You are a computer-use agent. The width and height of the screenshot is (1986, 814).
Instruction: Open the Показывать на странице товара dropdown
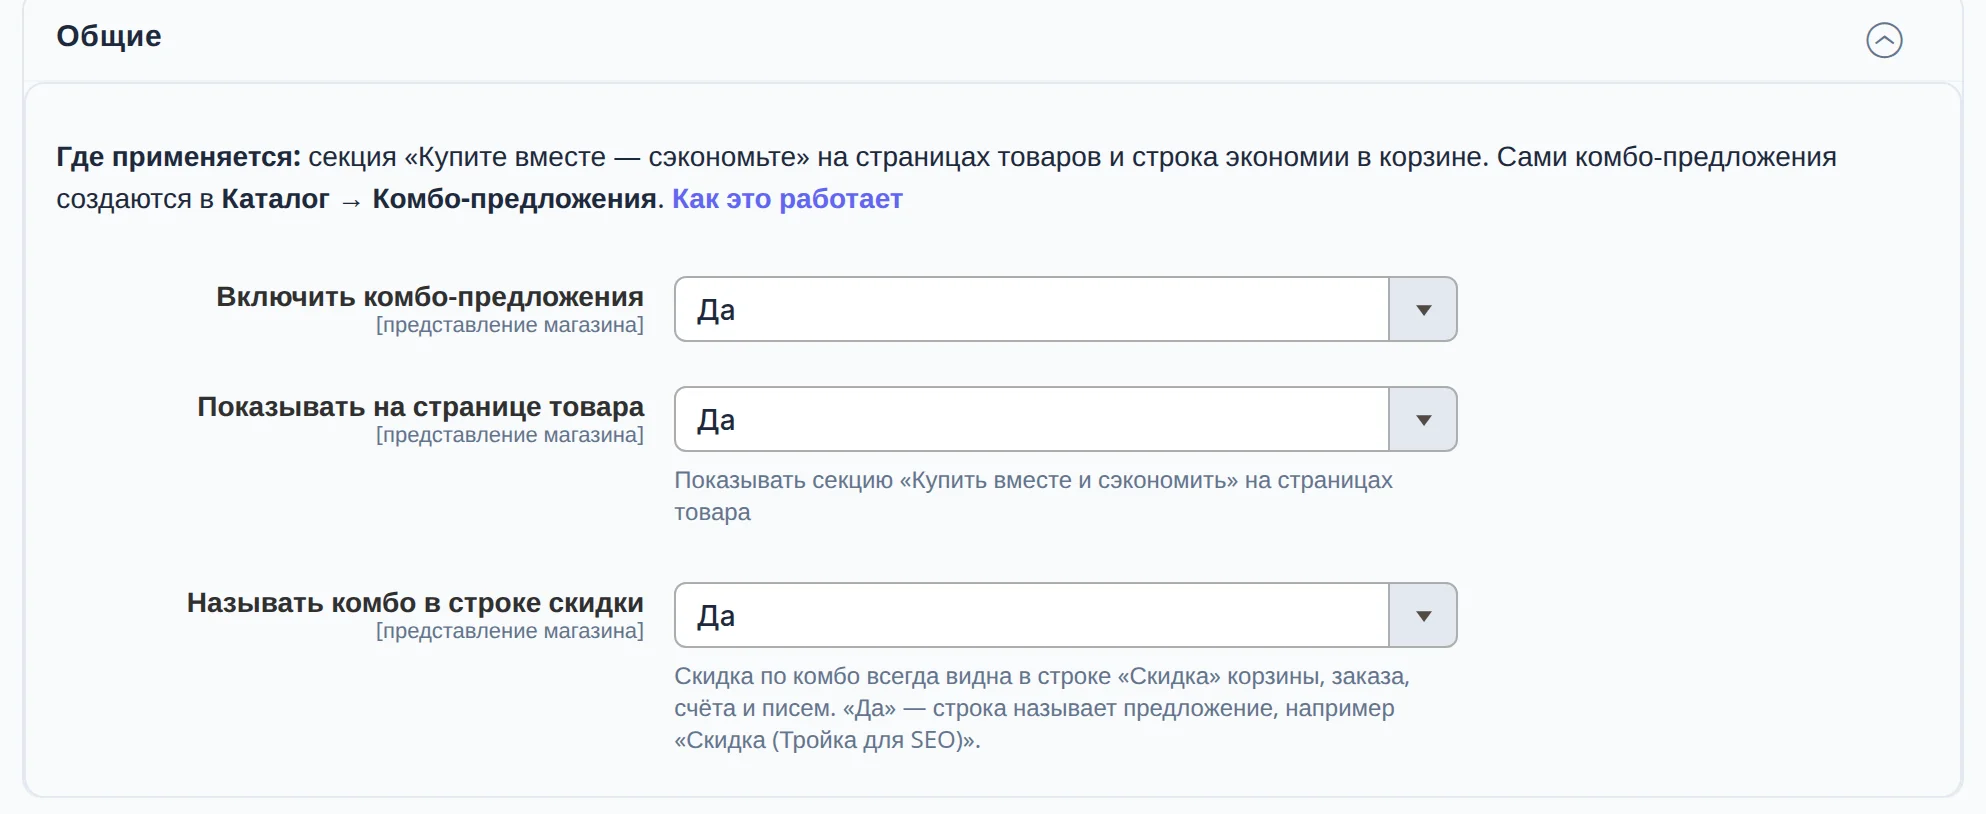[x=1065, y=419]
